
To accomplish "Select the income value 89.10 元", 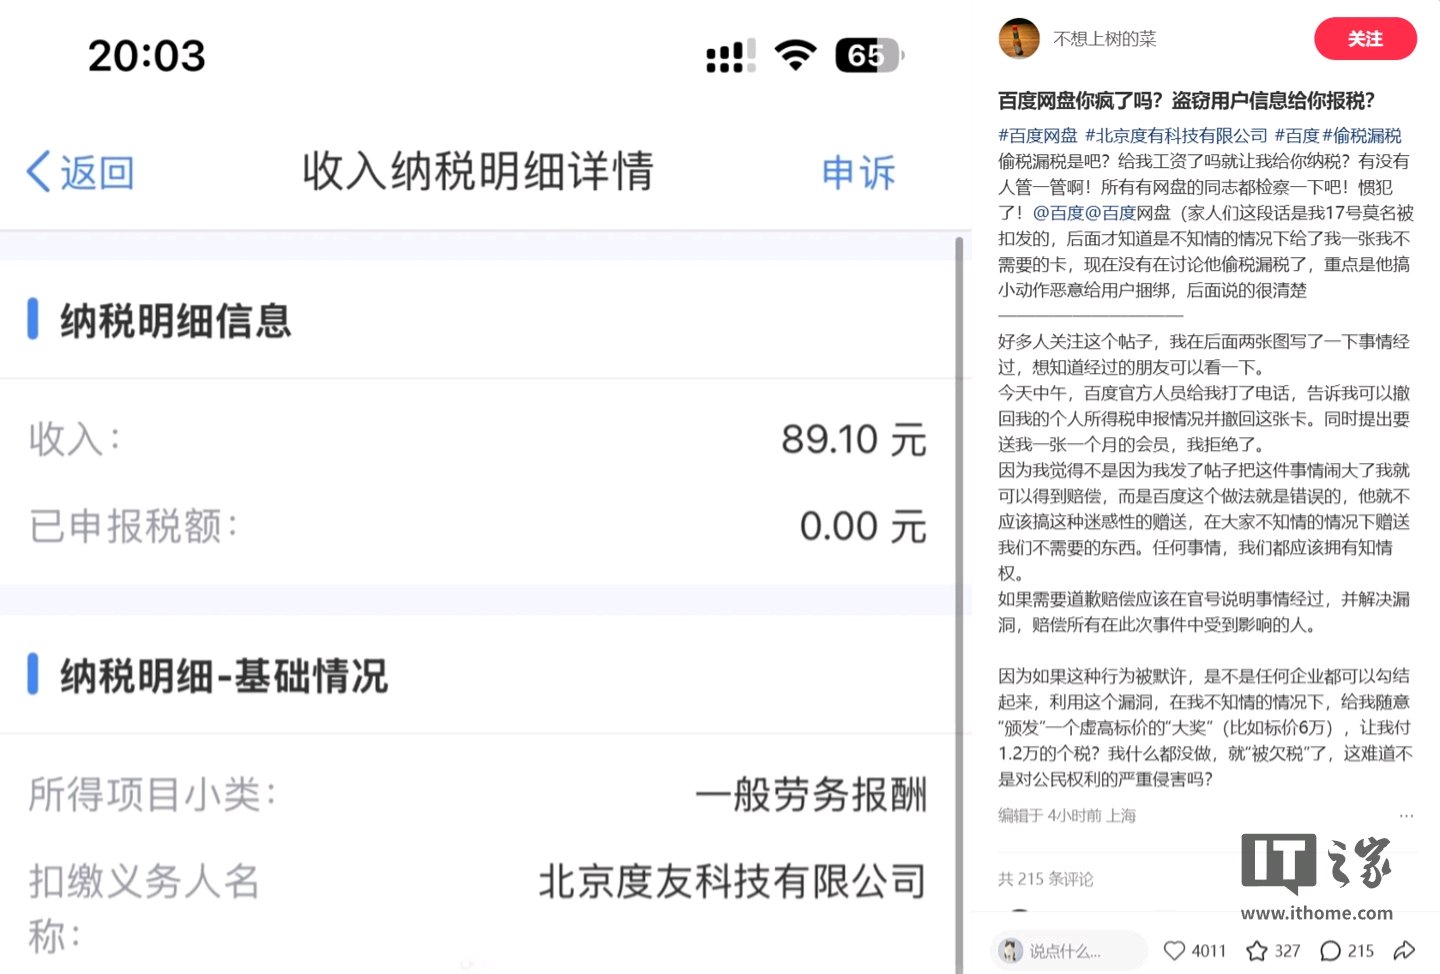I will 854,439.
